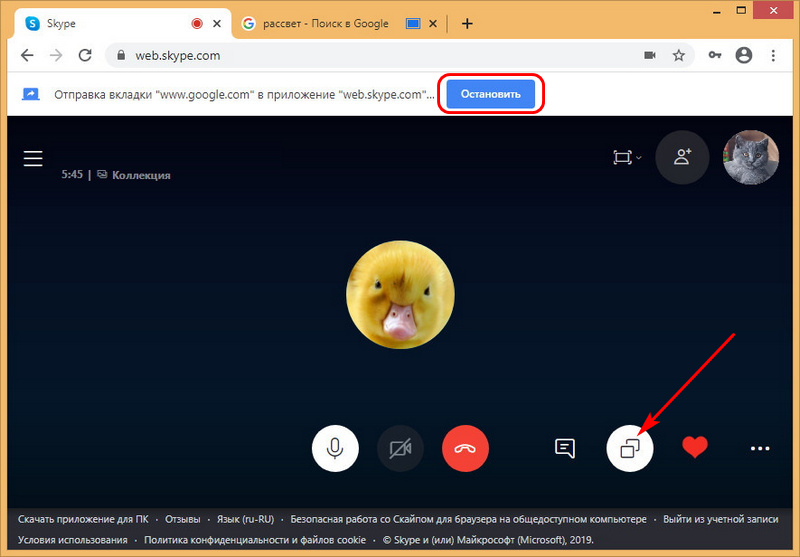Click the tab sharing indicator icon in infobar

[x=31, y=94]
